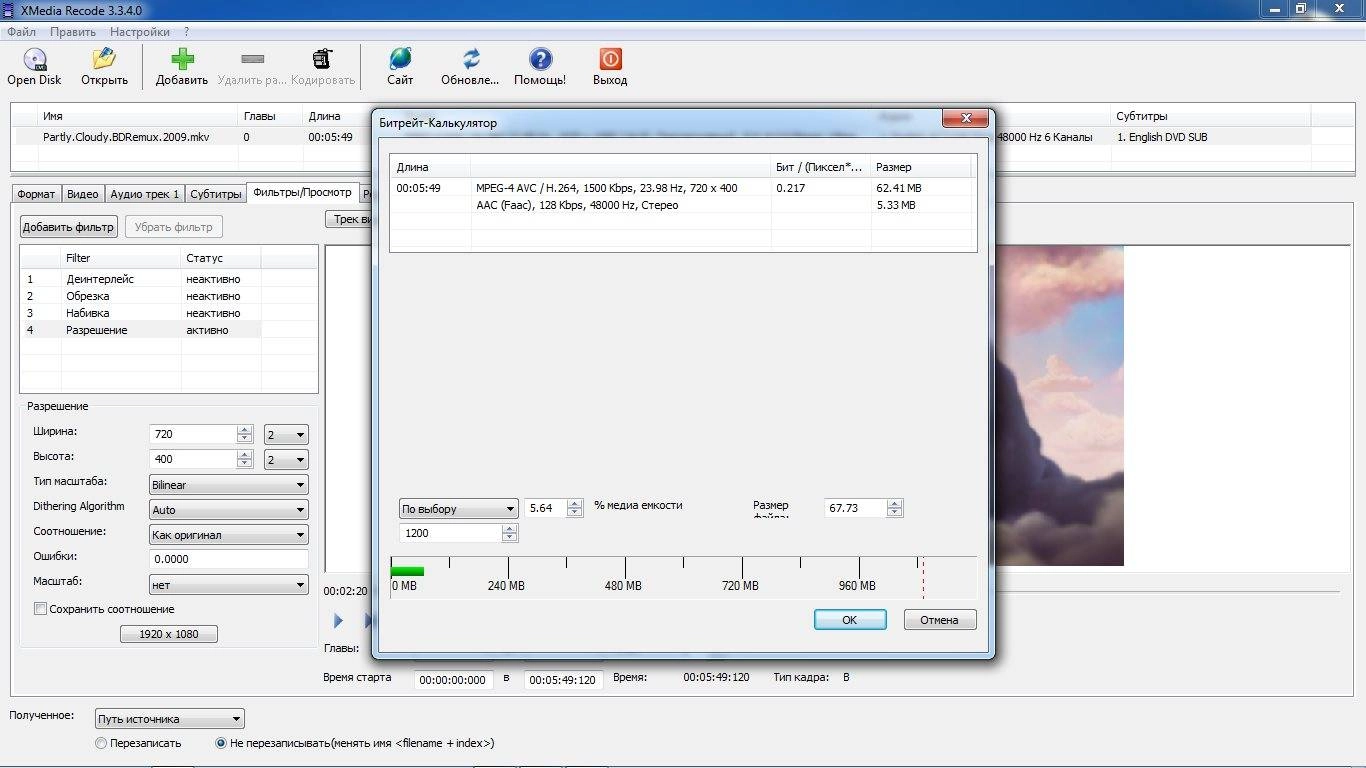The width and height of the screenshot is (1366, 768).
Task: Click the Размер column header in calculator
Action: click(x=921, y=167)
